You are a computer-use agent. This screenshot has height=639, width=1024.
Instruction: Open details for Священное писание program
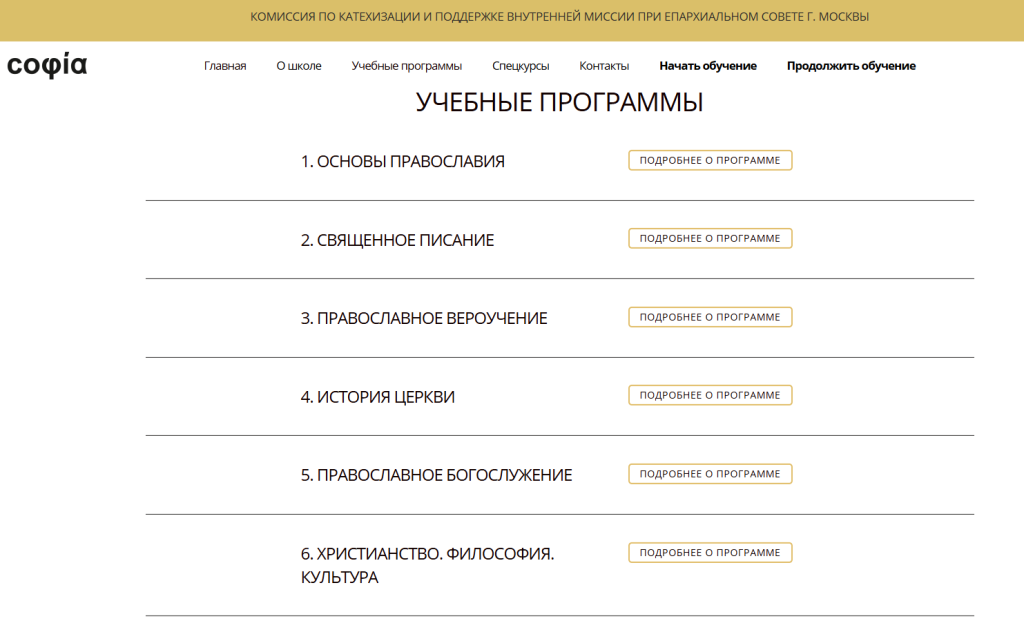[x=710, y=238]
